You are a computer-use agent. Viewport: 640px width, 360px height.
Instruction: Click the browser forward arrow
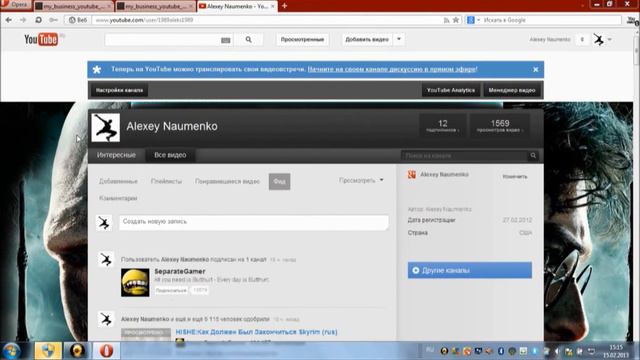pos(23,20)
